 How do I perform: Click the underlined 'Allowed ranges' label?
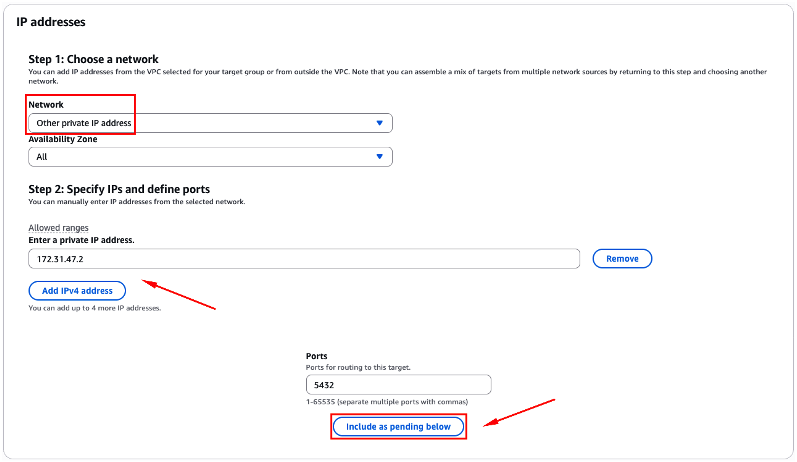58,229
